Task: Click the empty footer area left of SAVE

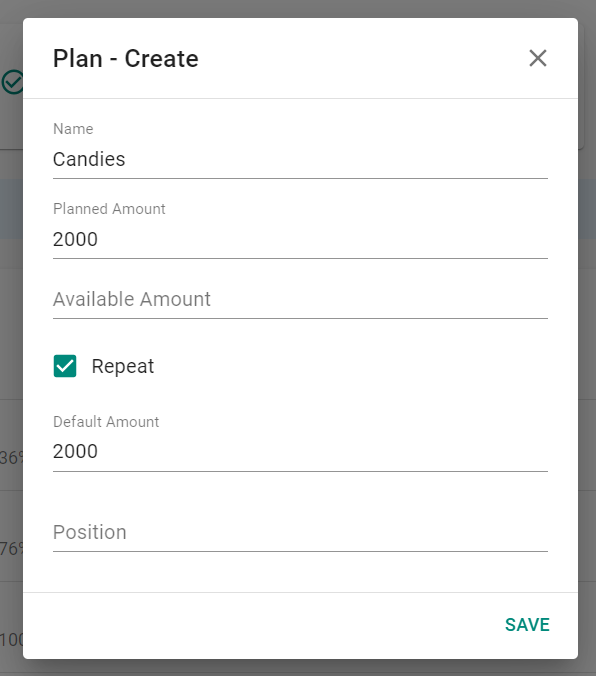Action: pyautogui.click(x=259, y=625)
